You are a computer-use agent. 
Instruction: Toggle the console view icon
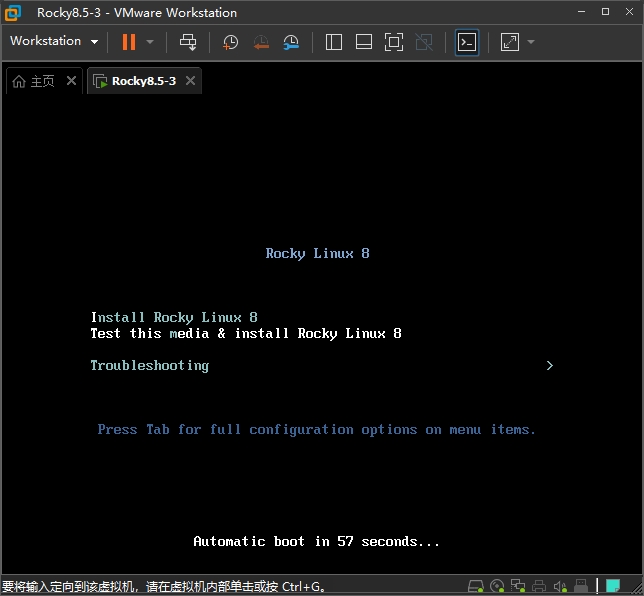pyautogui.click(x=467, y=42)
